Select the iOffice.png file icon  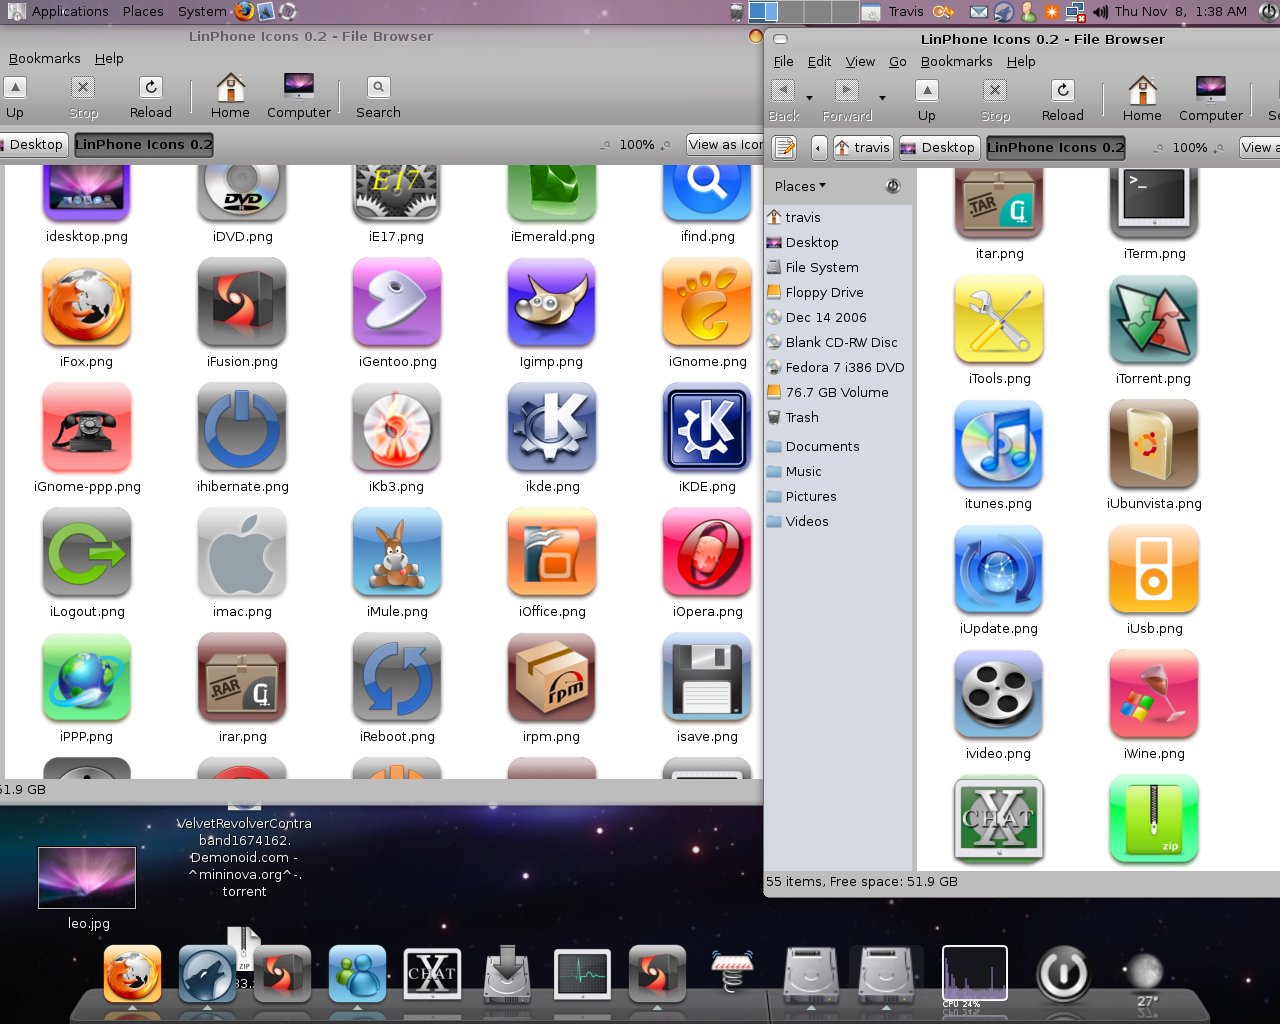click(x=552, y=553)
